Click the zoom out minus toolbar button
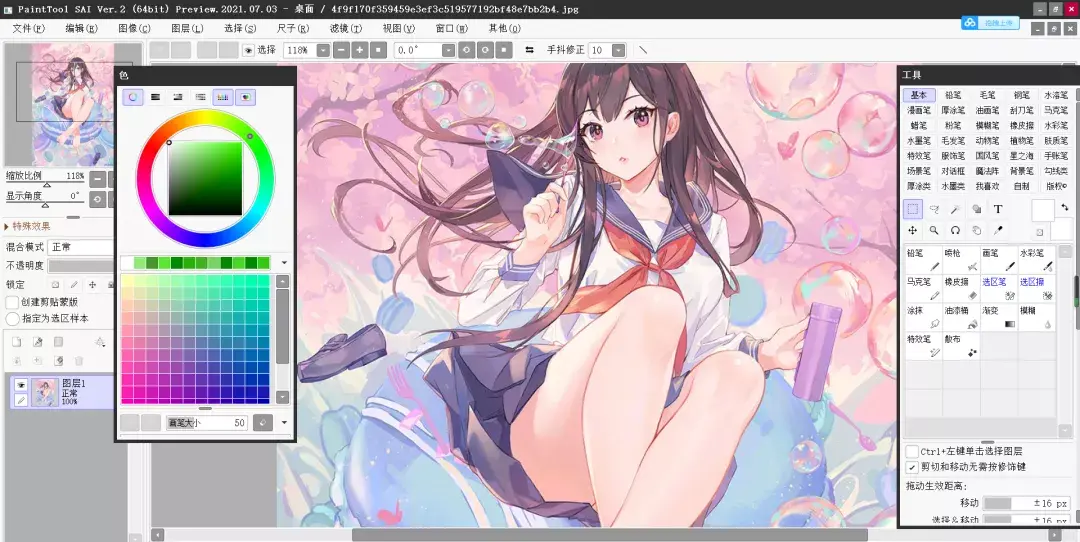This screenshot has height=542, width=1080. click(342, 50)
